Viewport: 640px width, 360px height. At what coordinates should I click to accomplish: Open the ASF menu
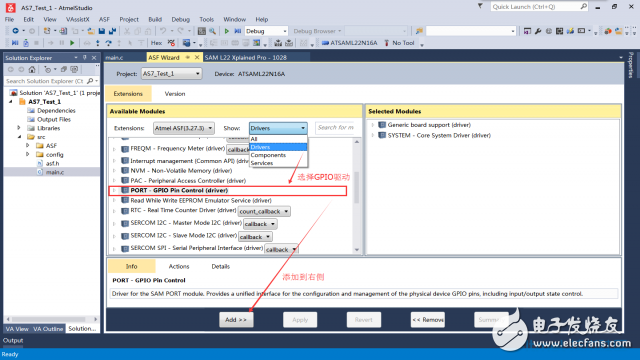coord(104,19)
